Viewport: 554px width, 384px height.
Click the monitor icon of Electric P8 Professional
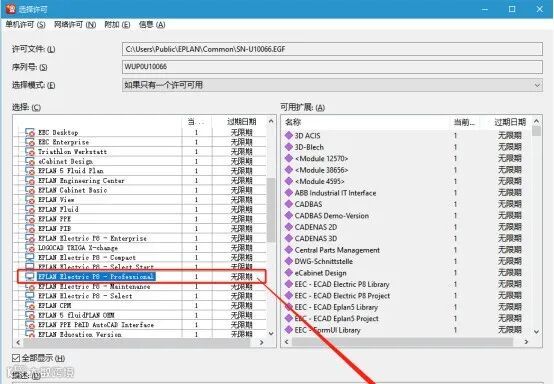(x=30, y=277)
